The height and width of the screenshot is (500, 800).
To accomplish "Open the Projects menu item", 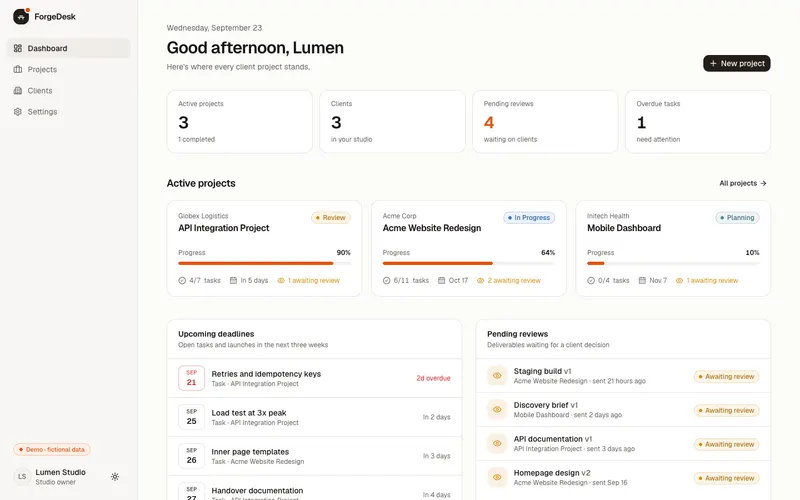I will (x=68, y=69).
